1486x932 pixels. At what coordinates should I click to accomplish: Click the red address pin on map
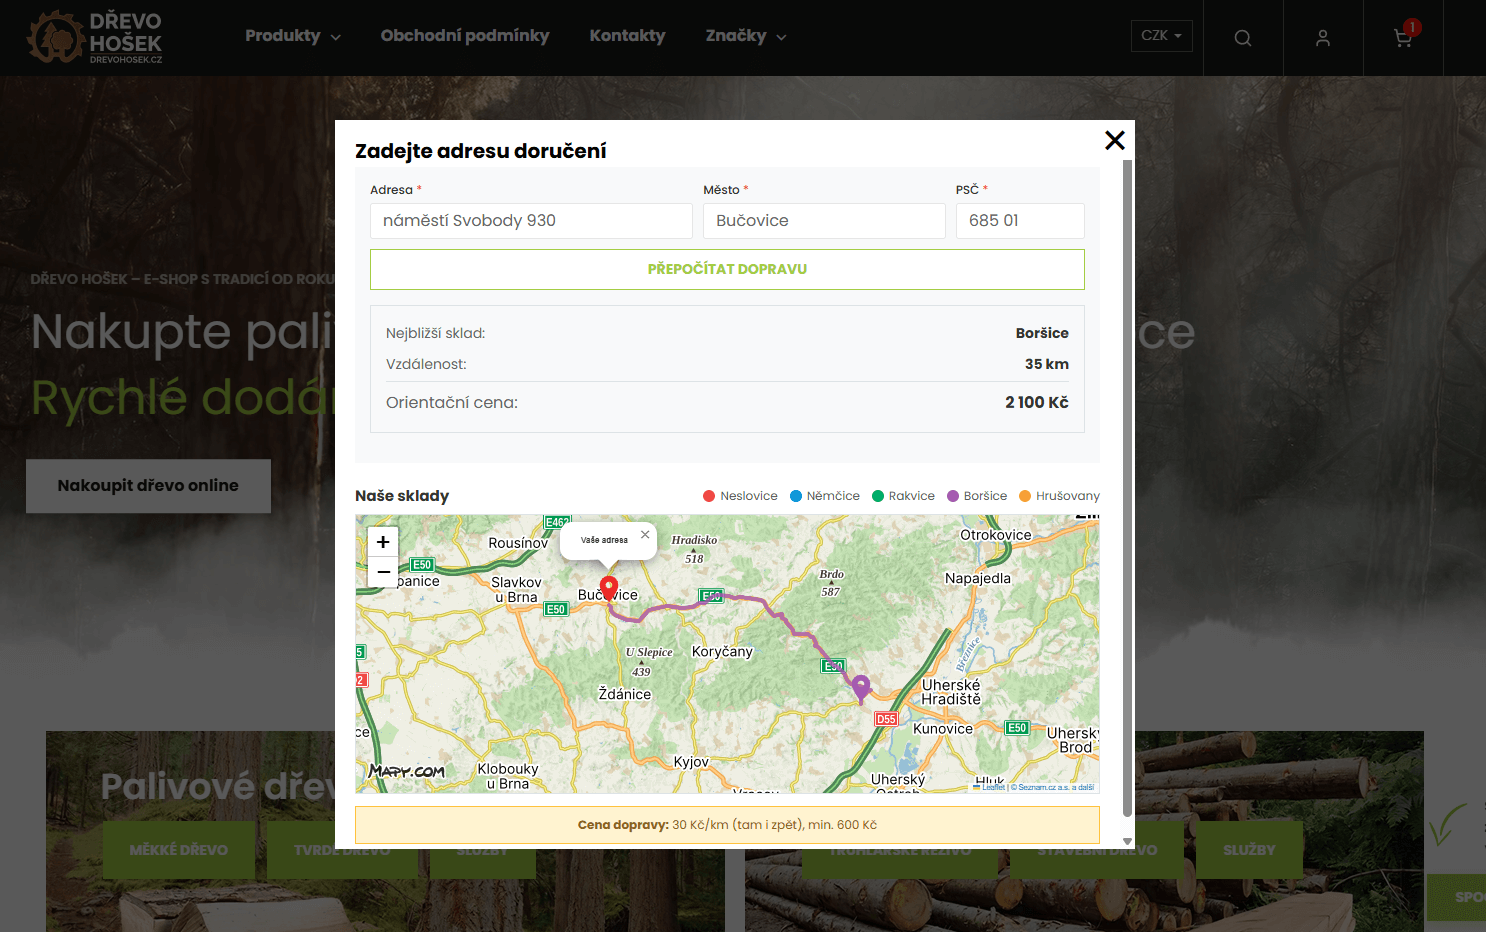(x=608, y=587)
